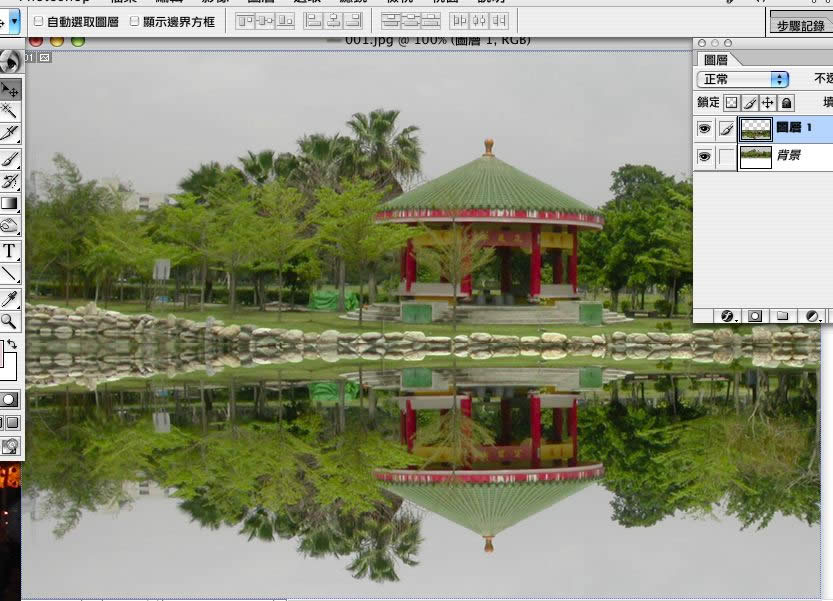
Task: Switch to the 圖層 panel tab
Action: point(715,60)
